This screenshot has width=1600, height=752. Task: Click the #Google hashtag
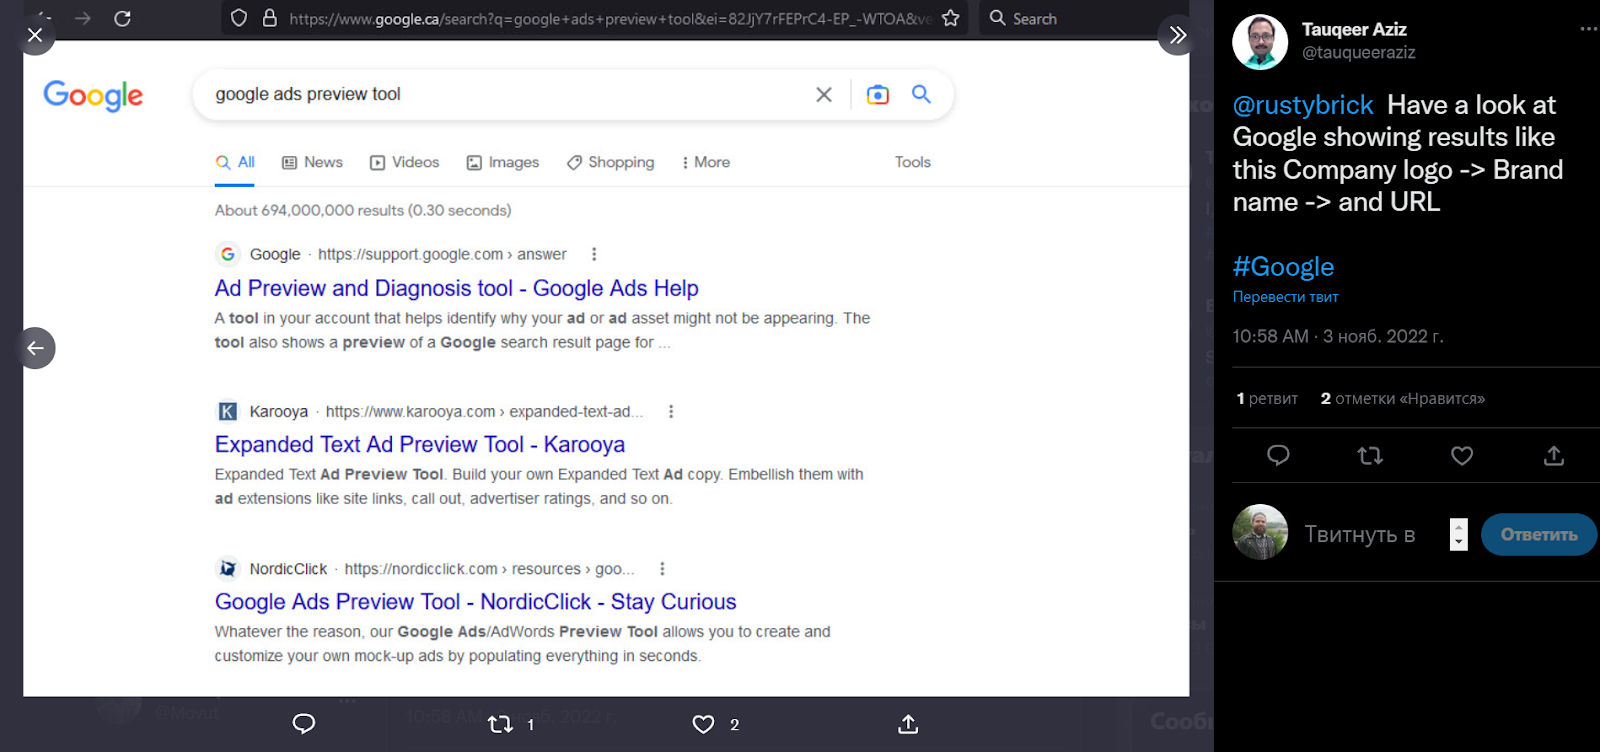click(1283, 267)
